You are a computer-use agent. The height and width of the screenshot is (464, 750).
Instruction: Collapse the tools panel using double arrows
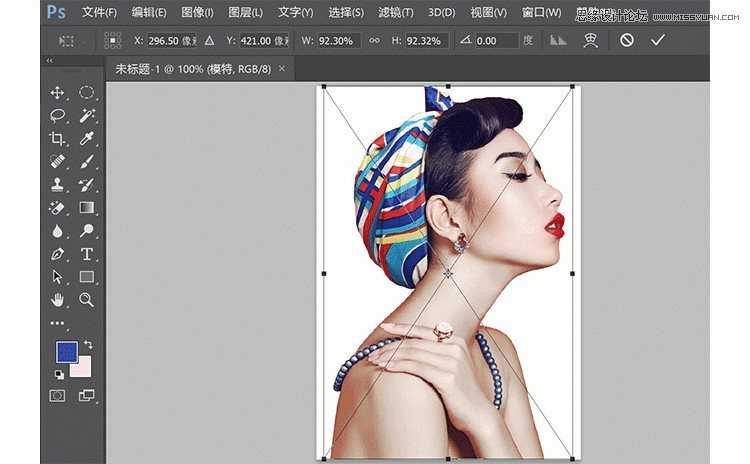pos(50,61)
